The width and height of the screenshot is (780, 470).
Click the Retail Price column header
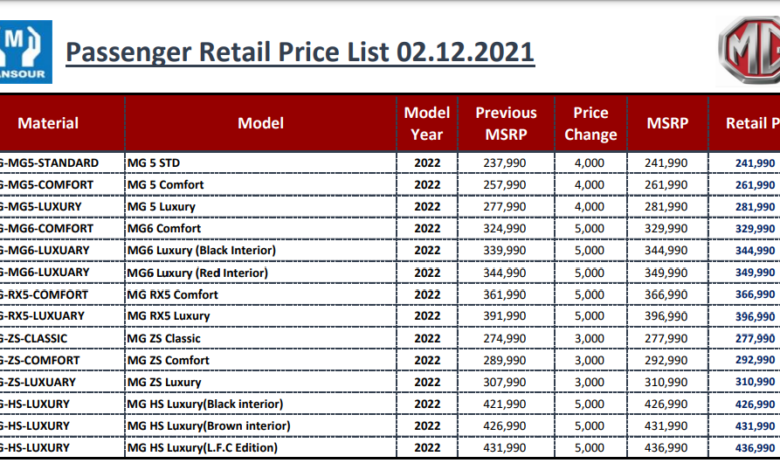pyautogui.click(x=750, y=123)
